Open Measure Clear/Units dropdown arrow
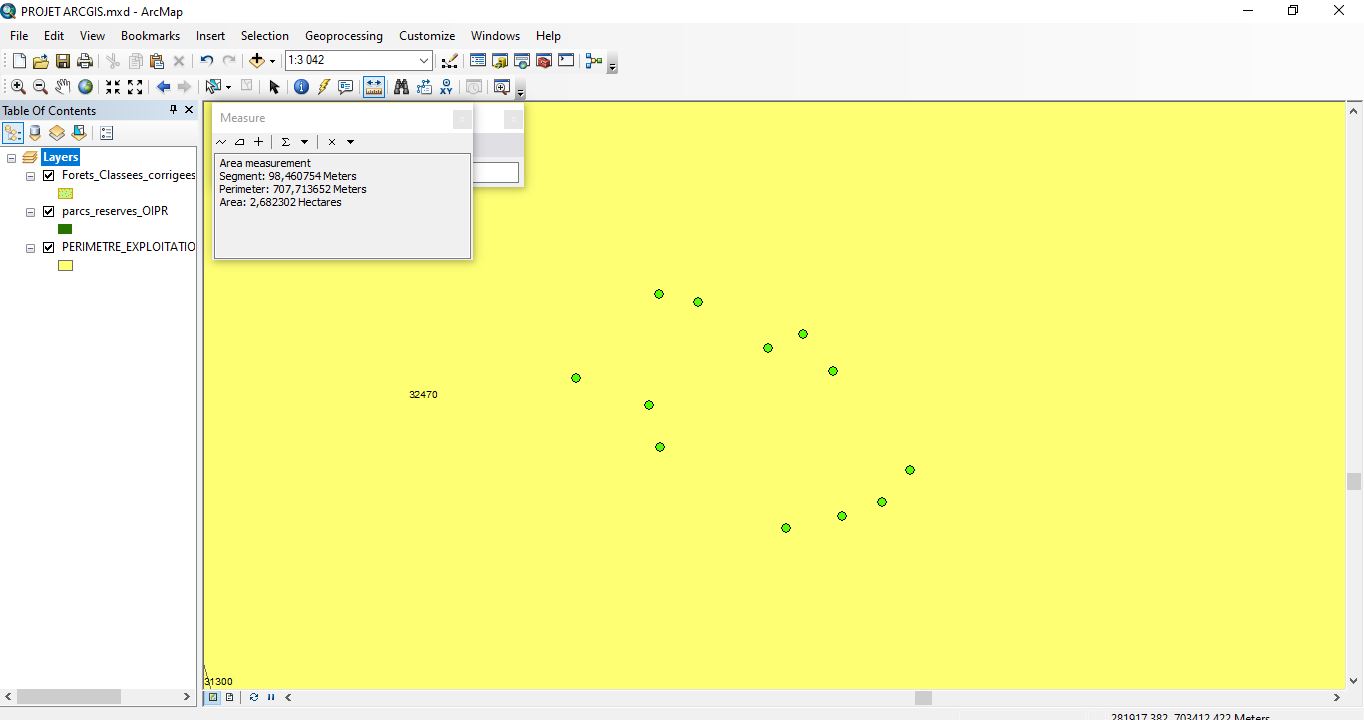Image resolution: width=1364 pixels, height=720 pixels. click(x=350, y=142)
